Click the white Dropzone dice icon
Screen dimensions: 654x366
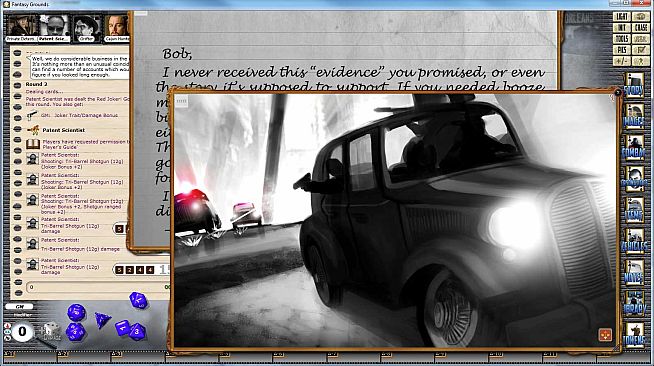point(50,331)
